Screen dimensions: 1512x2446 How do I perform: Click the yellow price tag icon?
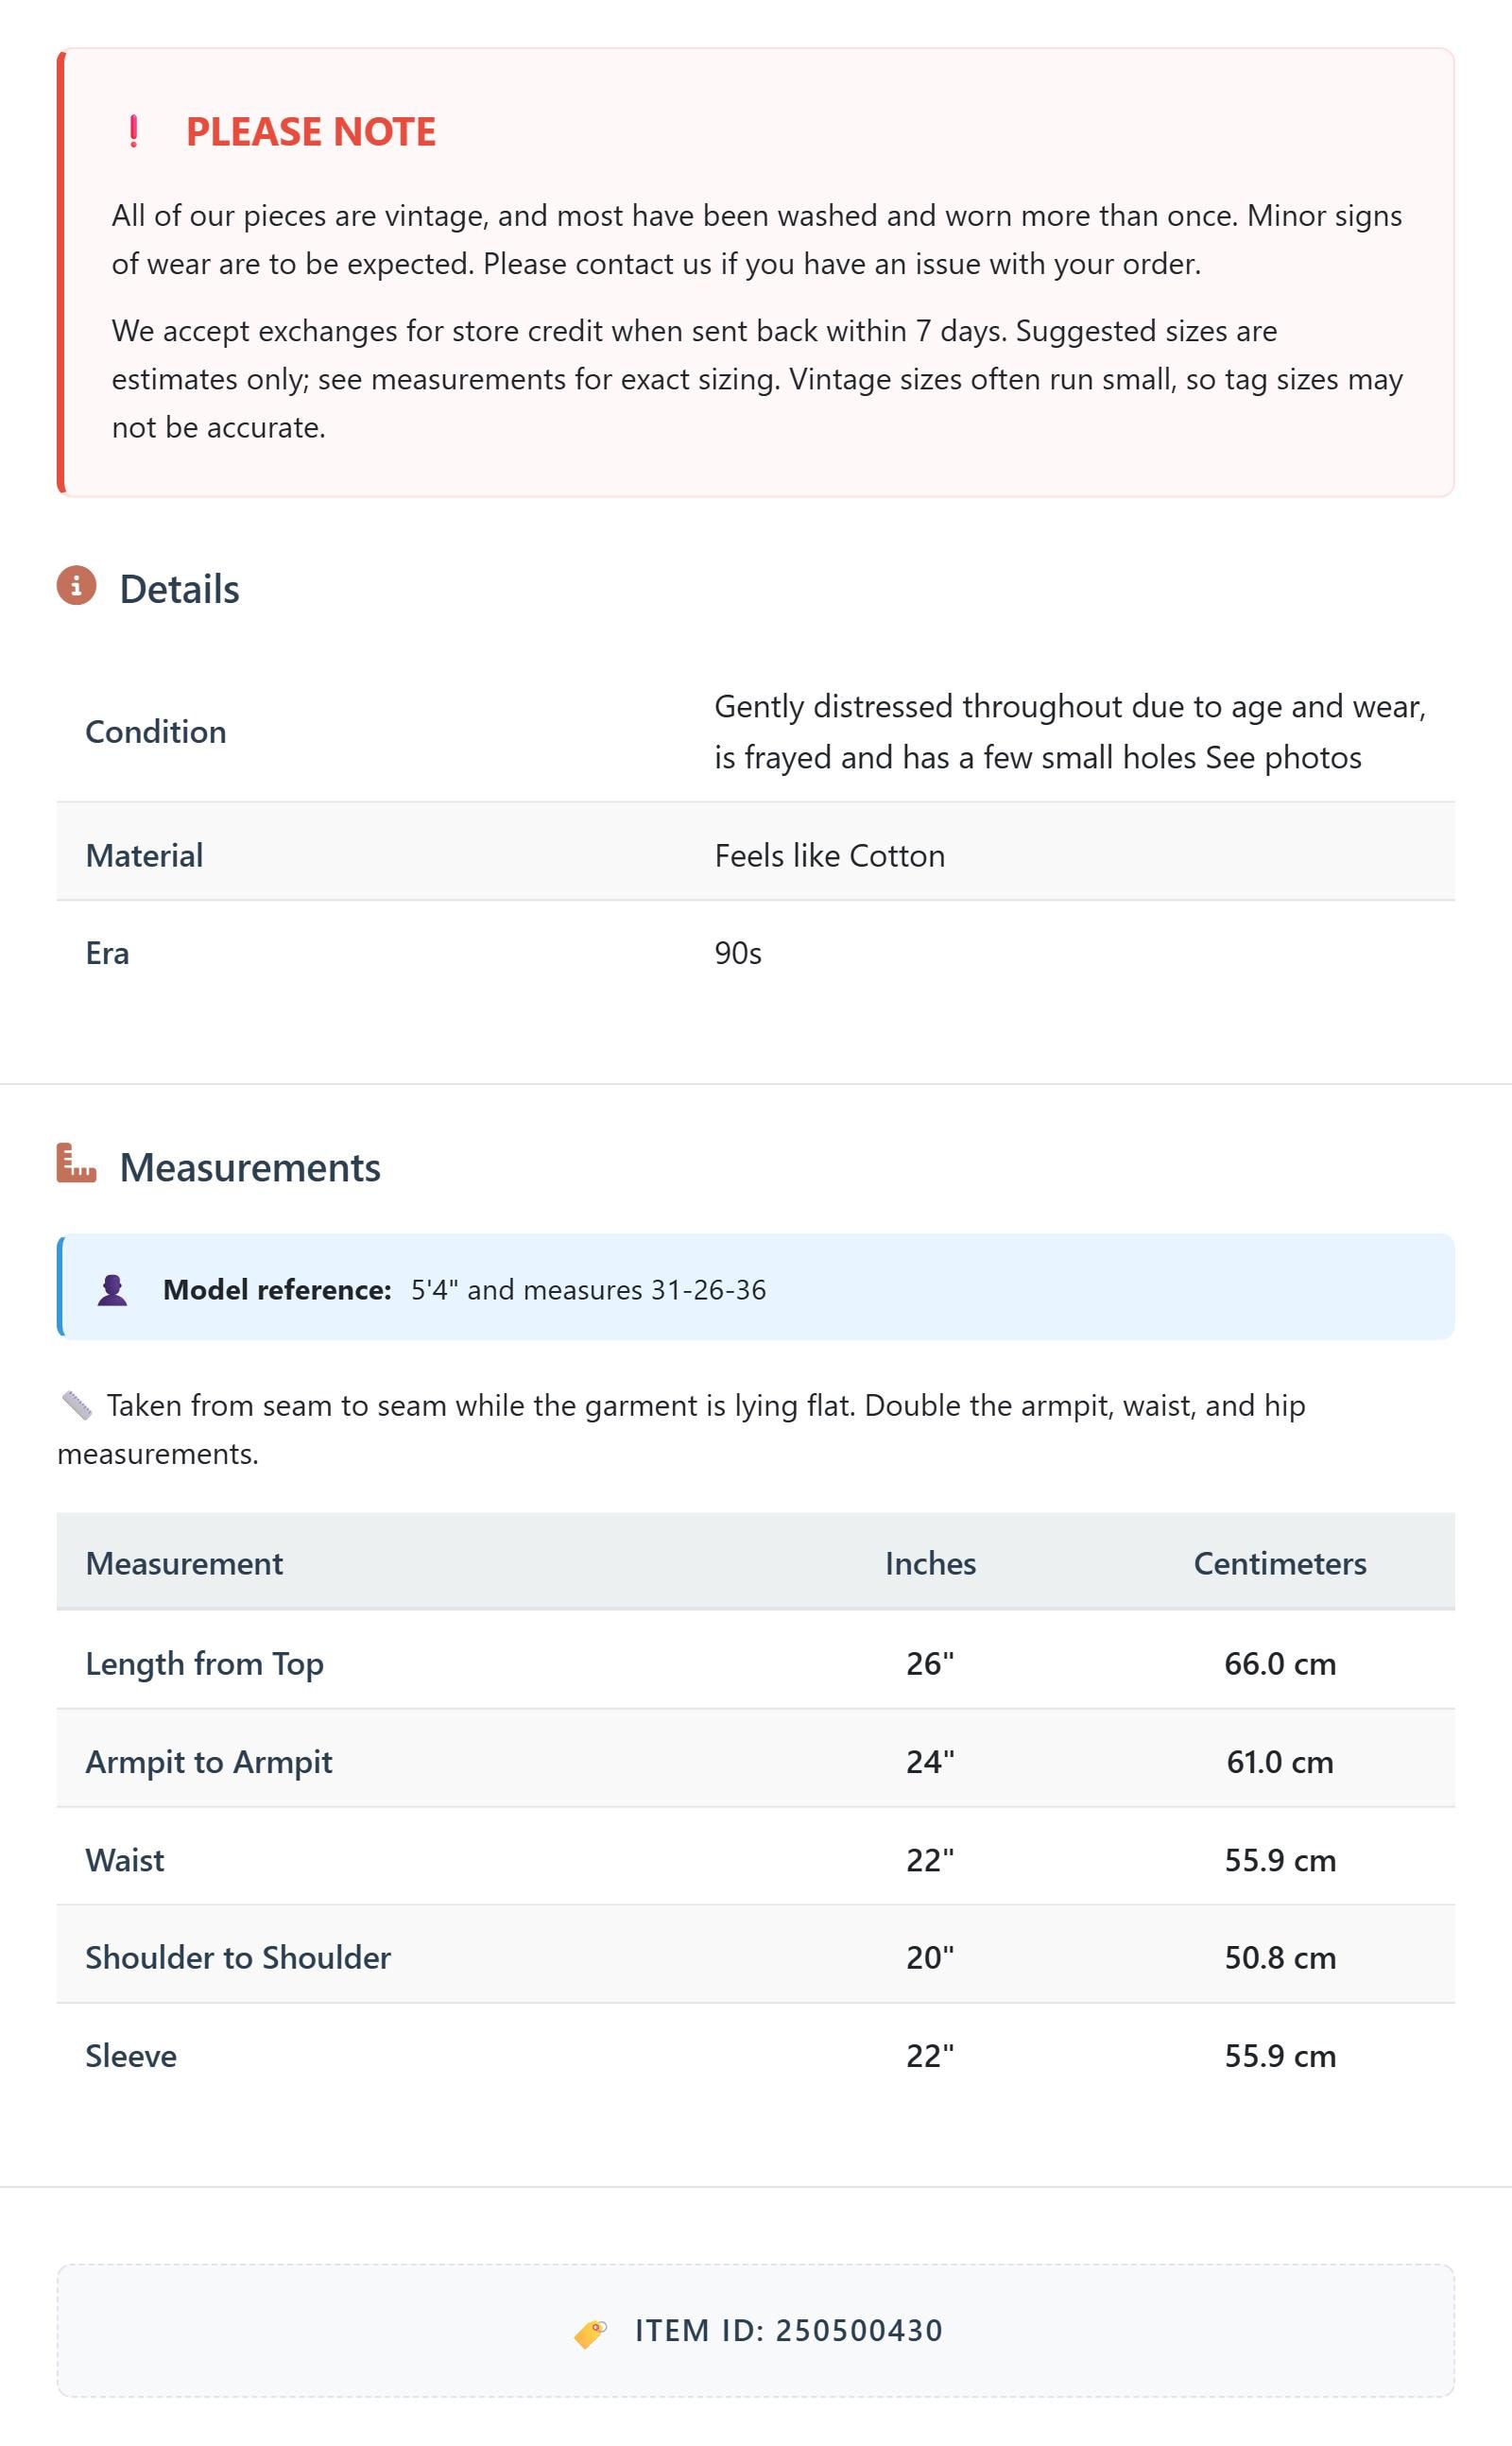point(590,2333)
